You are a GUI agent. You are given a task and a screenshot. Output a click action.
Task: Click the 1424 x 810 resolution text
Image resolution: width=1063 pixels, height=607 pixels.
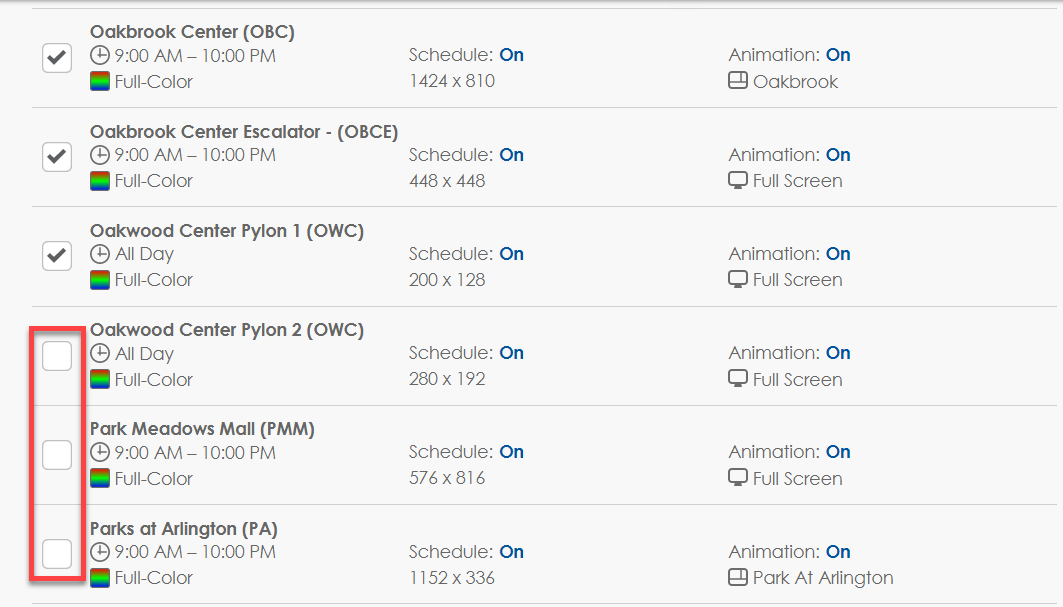(x=452, y=81)
